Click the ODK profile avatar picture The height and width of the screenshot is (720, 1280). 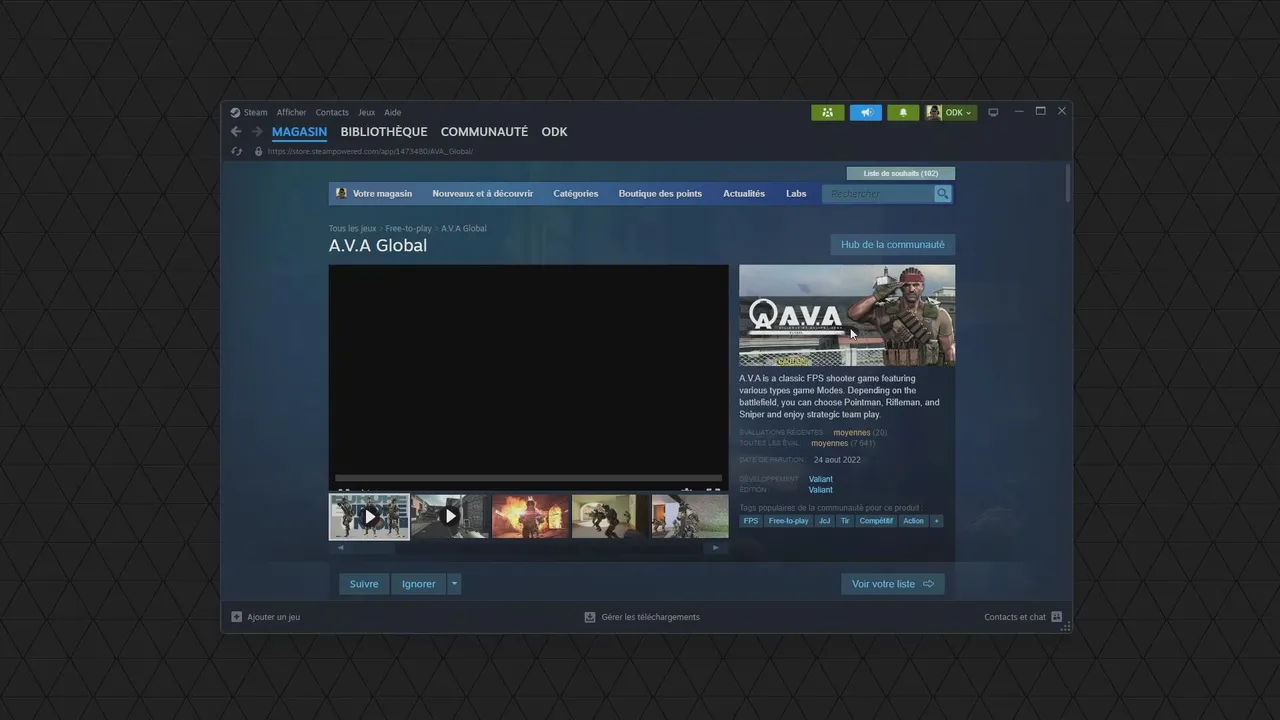(x=934, y=113)
